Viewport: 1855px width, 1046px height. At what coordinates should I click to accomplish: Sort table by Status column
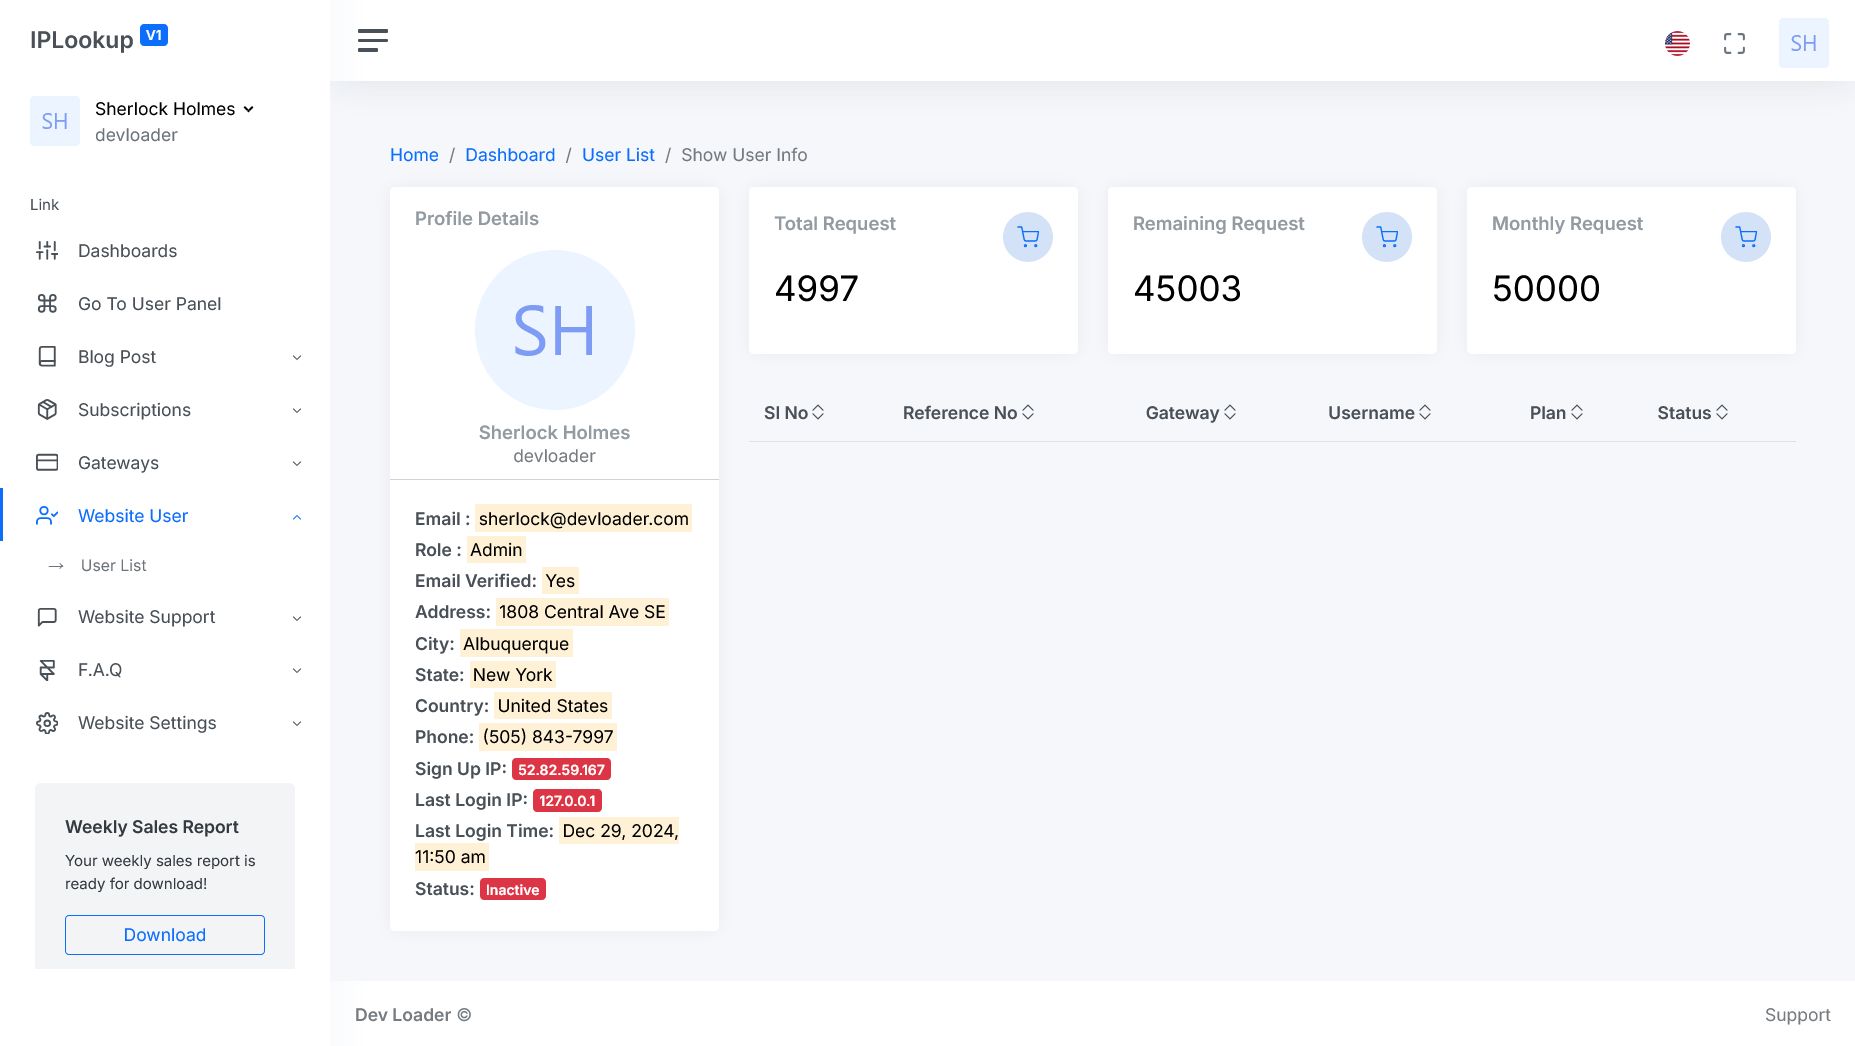(1691, 413)
